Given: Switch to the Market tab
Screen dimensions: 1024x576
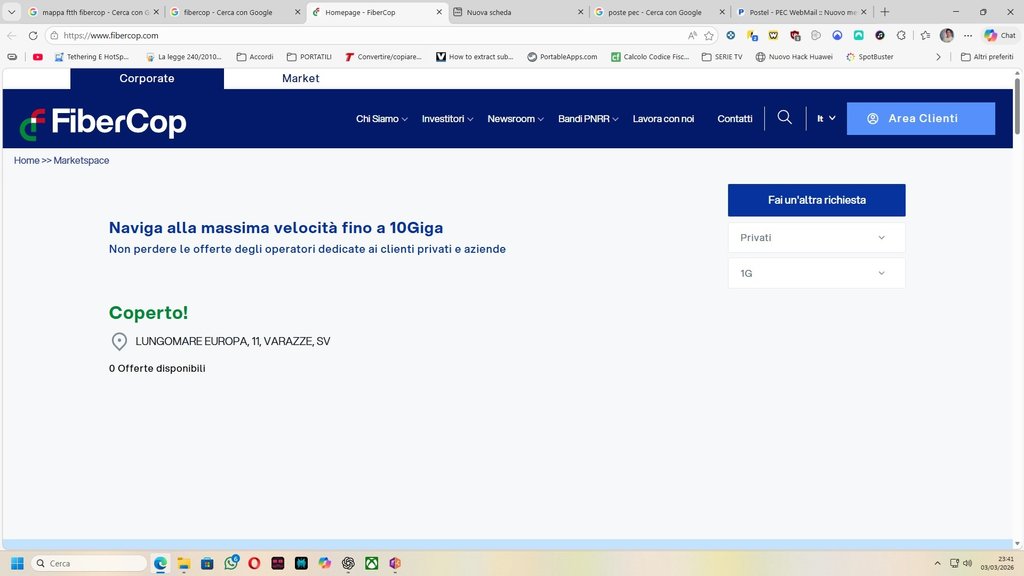Looking at the screenshot, I should 300,78.
